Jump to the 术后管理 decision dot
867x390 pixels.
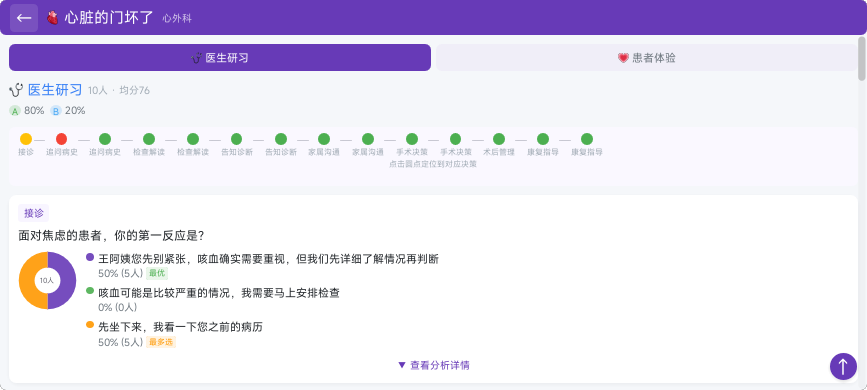click(499, 139)
